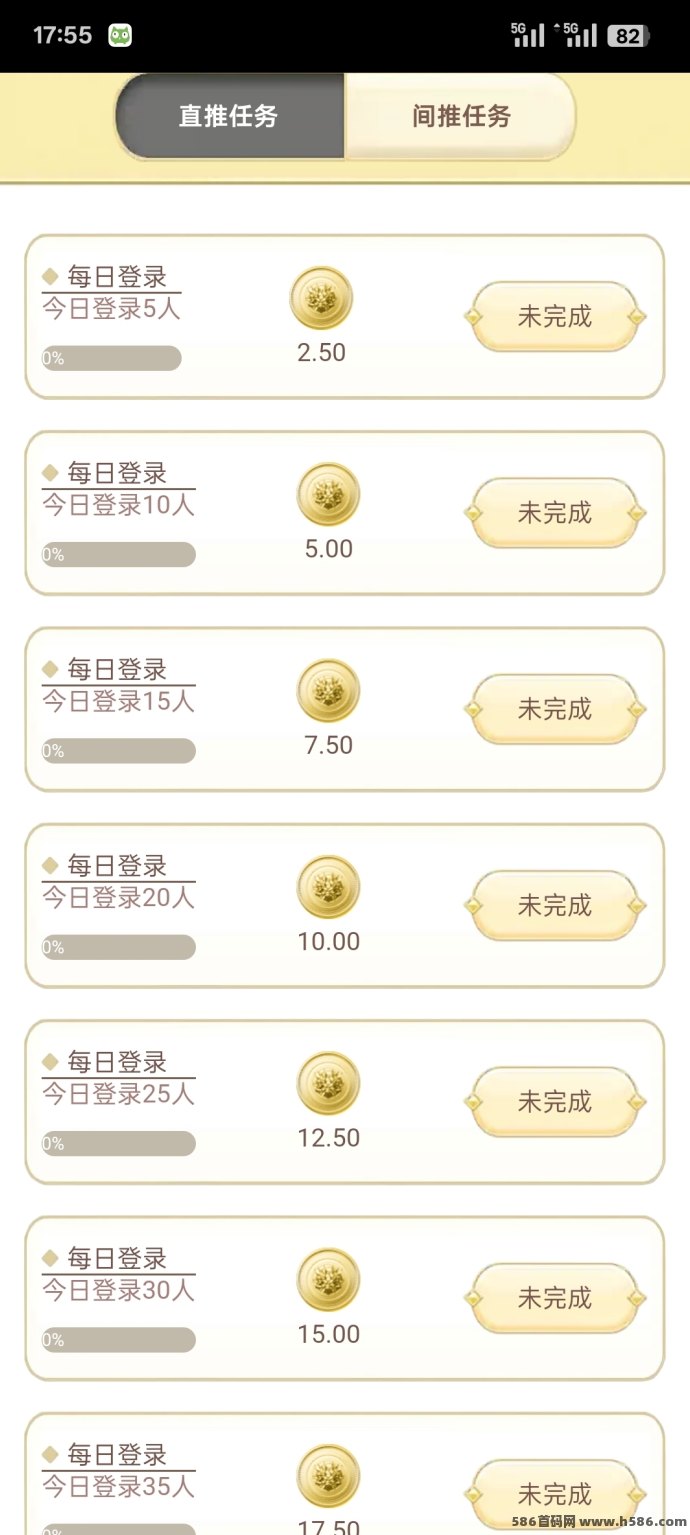
Task: Tap the progress bar under 今日登录25人
Action: [x=118, y=1144]
